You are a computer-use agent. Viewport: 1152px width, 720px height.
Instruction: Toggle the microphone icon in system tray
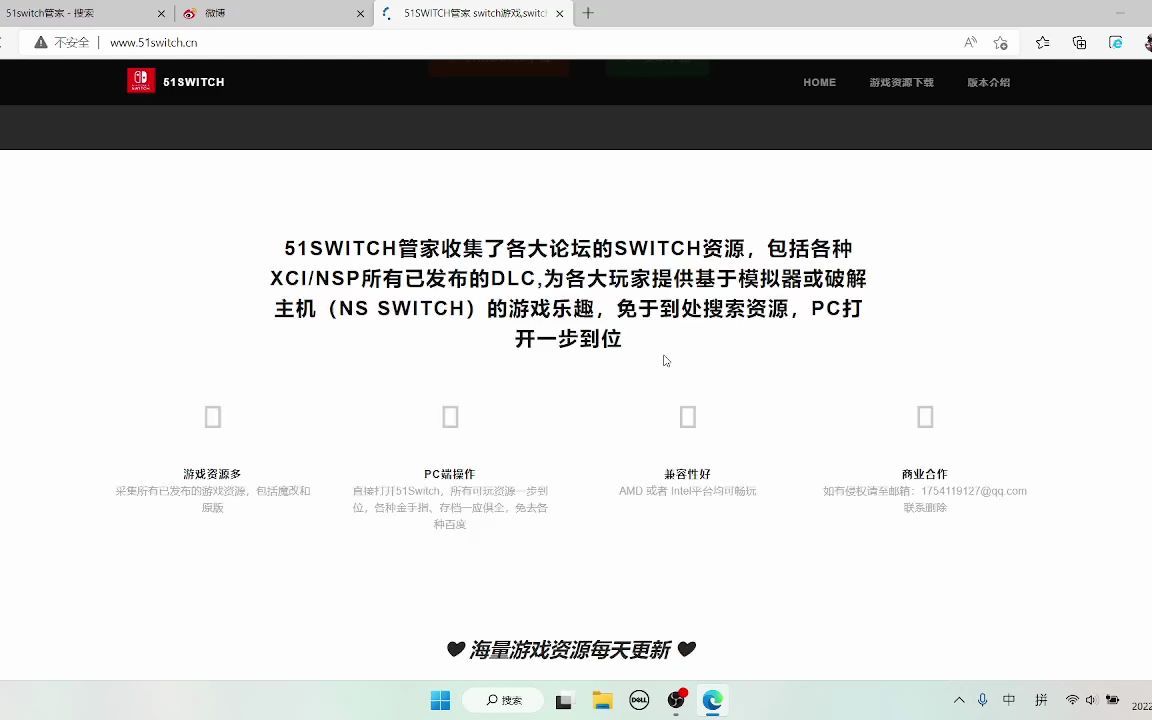(981, 700)
